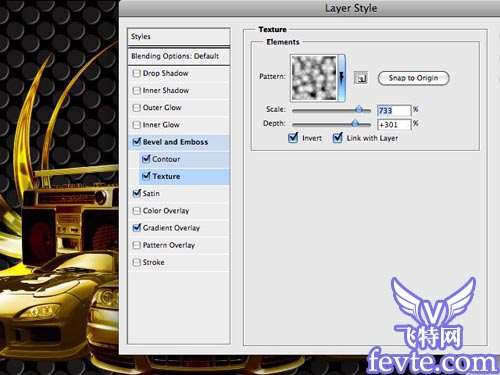Click the new preset from pattern icon
Image resolution: width=500 pixels, height=375 pixels.
tap(361, 78)
